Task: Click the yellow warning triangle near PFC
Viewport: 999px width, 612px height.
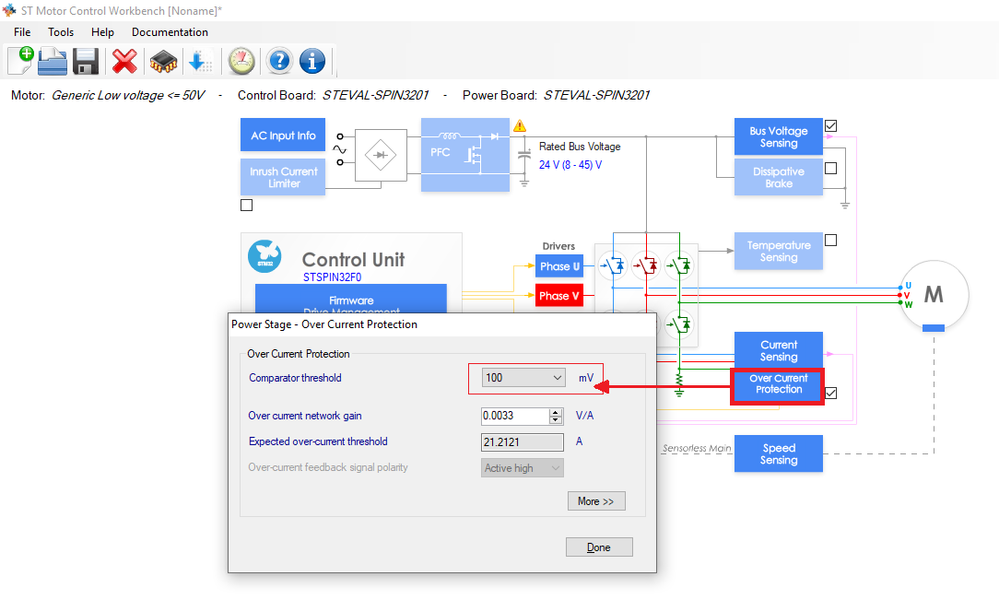Action: tap(520, 125)
